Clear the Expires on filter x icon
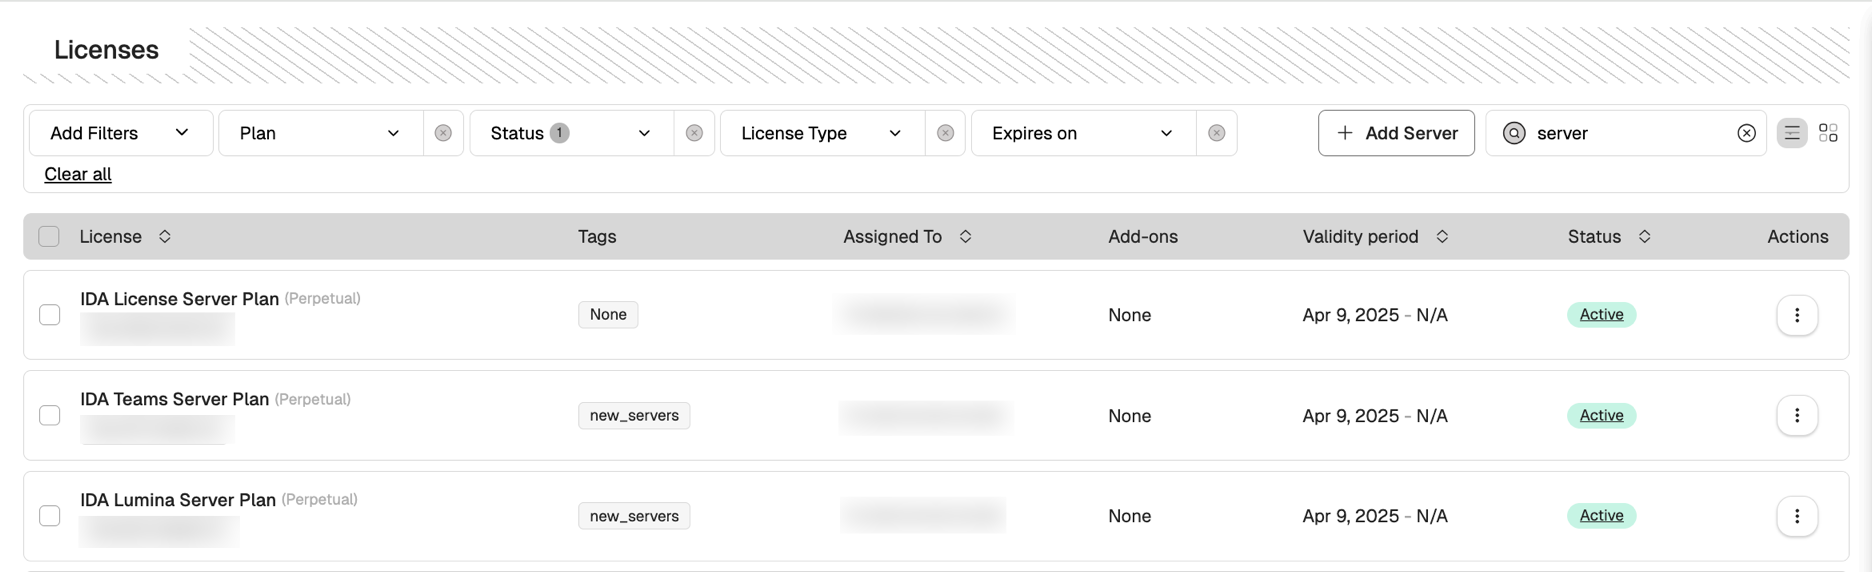 1216,133
